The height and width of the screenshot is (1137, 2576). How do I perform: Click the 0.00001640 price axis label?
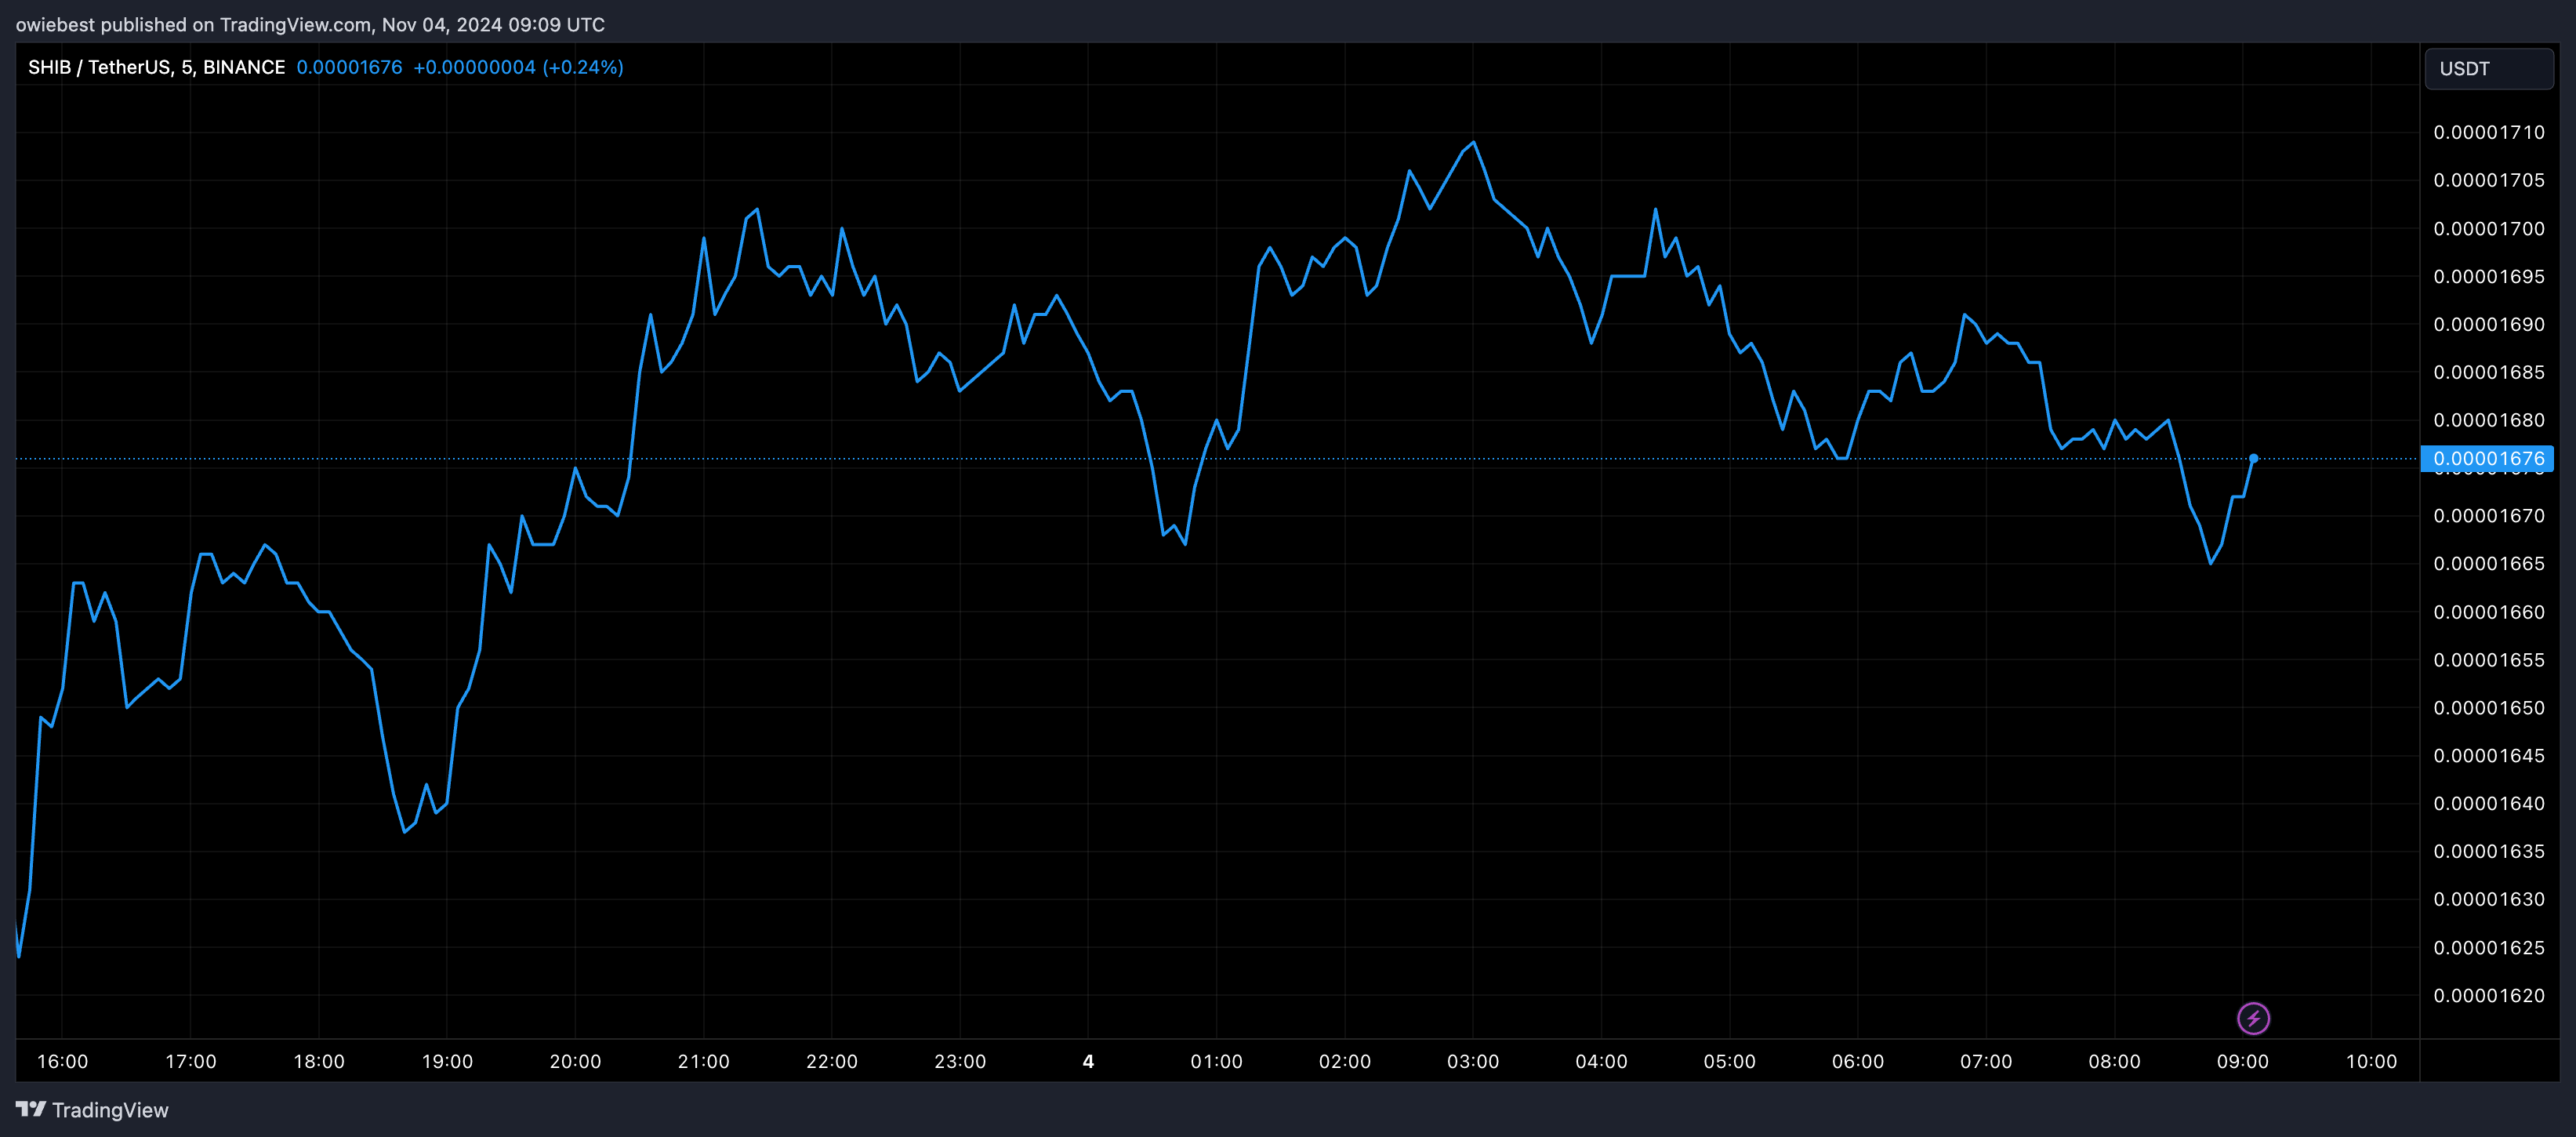[x=2489, y=803]
